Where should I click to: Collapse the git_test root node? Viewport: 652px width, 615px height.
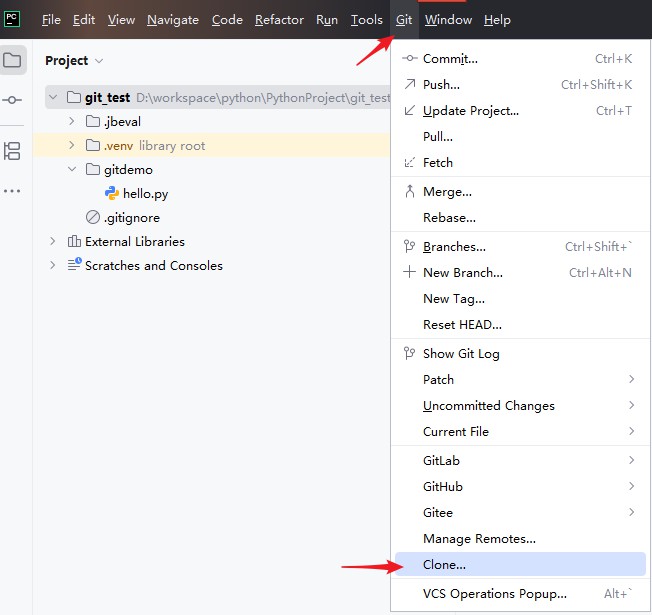point(53,97)
